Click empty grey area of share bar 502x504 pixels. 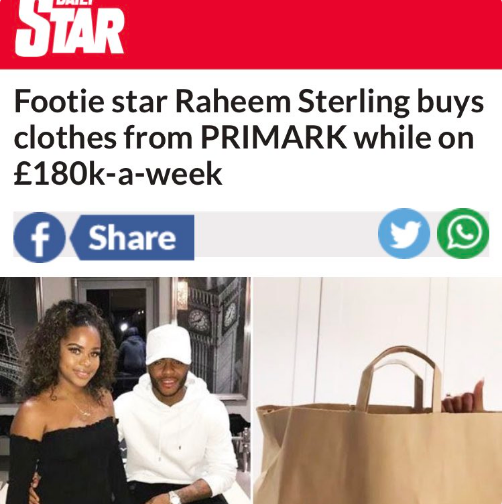point(286,234)
